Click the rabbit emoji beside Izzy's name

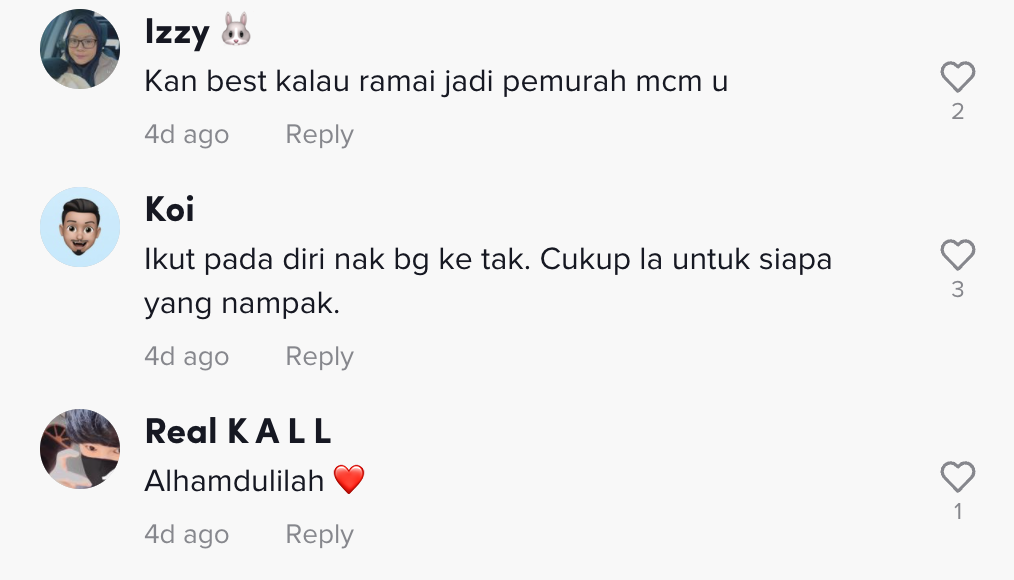click(236, 30)
